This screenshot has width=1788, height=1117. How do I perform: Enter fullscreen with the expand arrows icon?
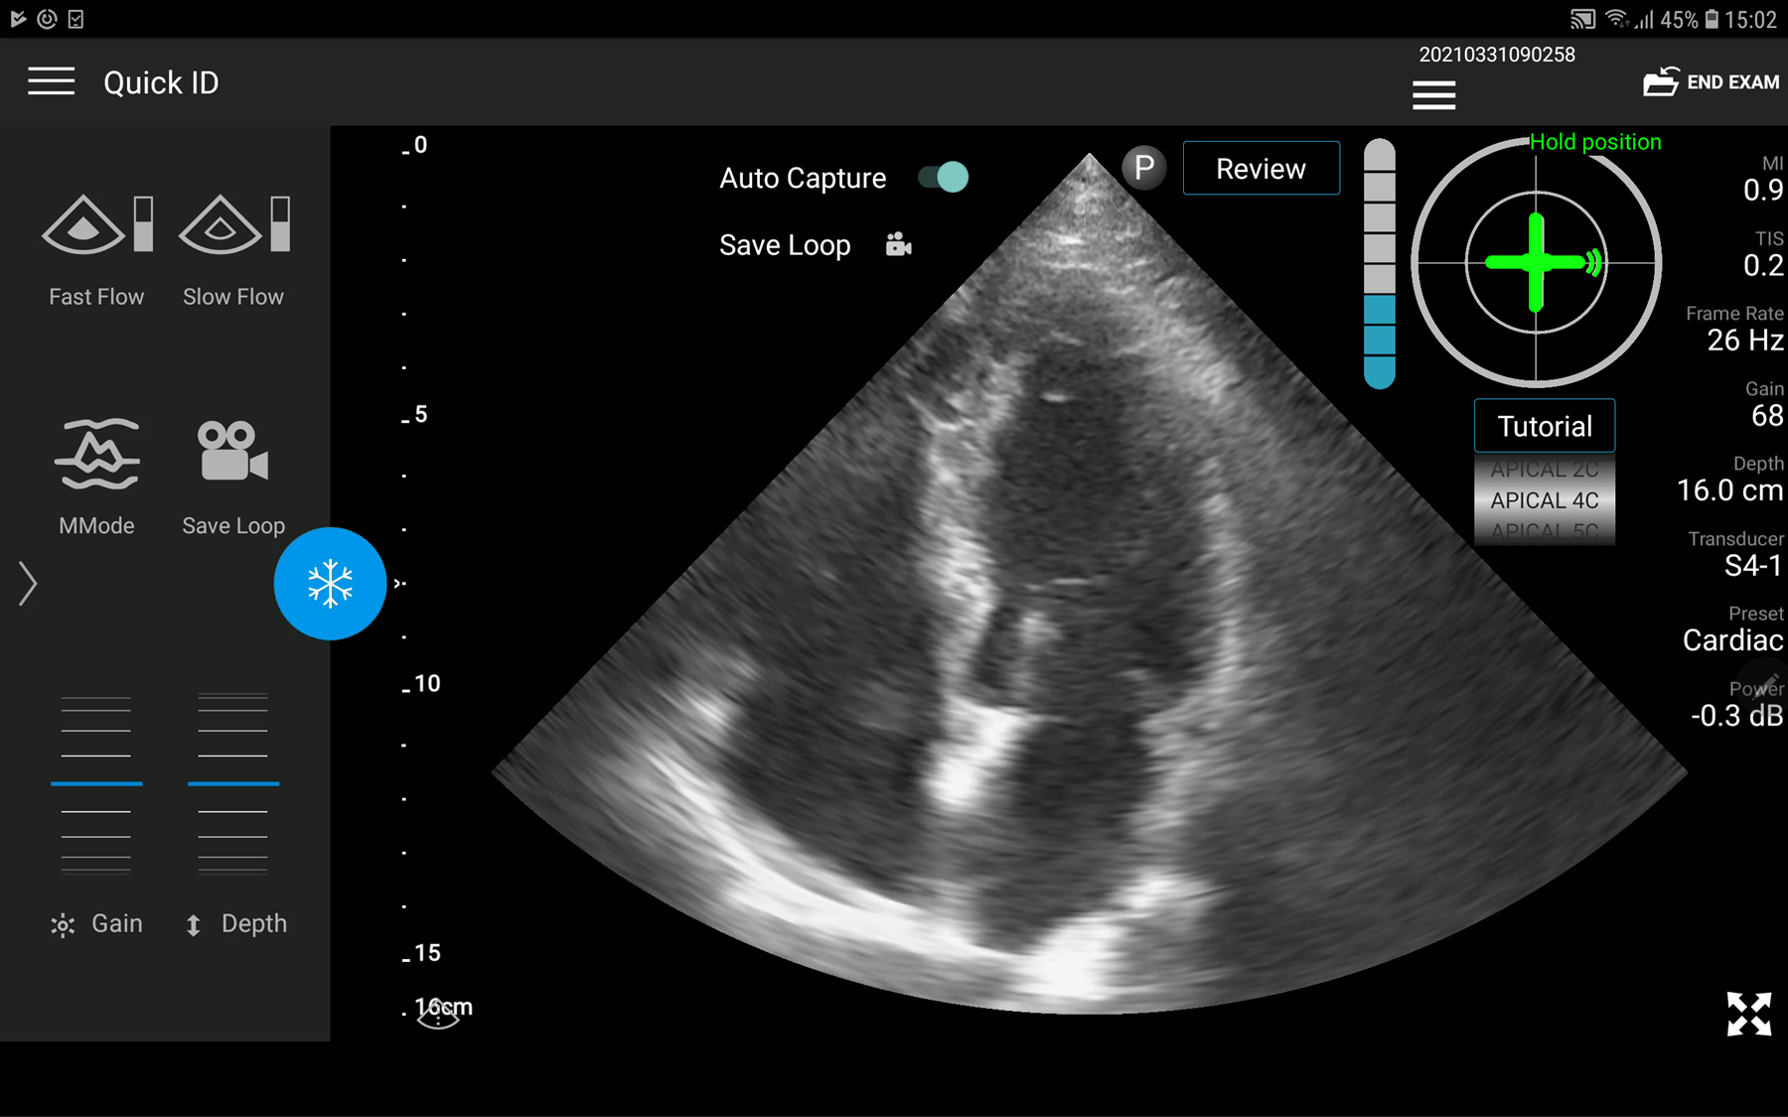(1747, 1015)
